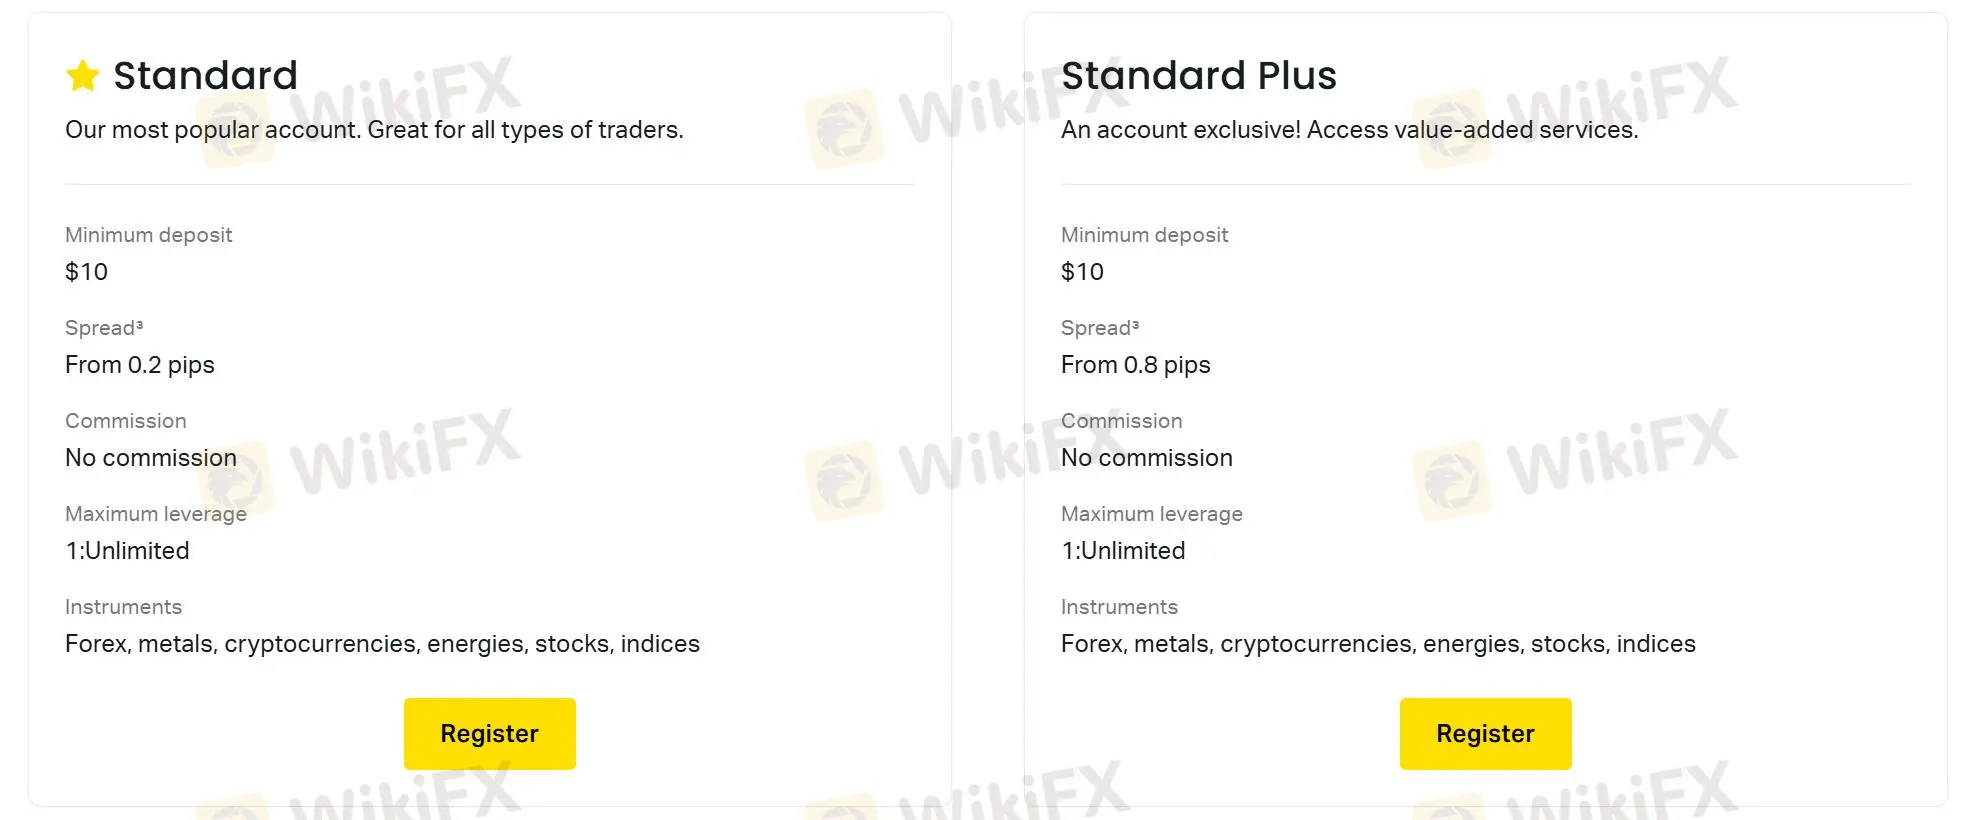Click the $10 value under Standard

(x=86, y=272)
